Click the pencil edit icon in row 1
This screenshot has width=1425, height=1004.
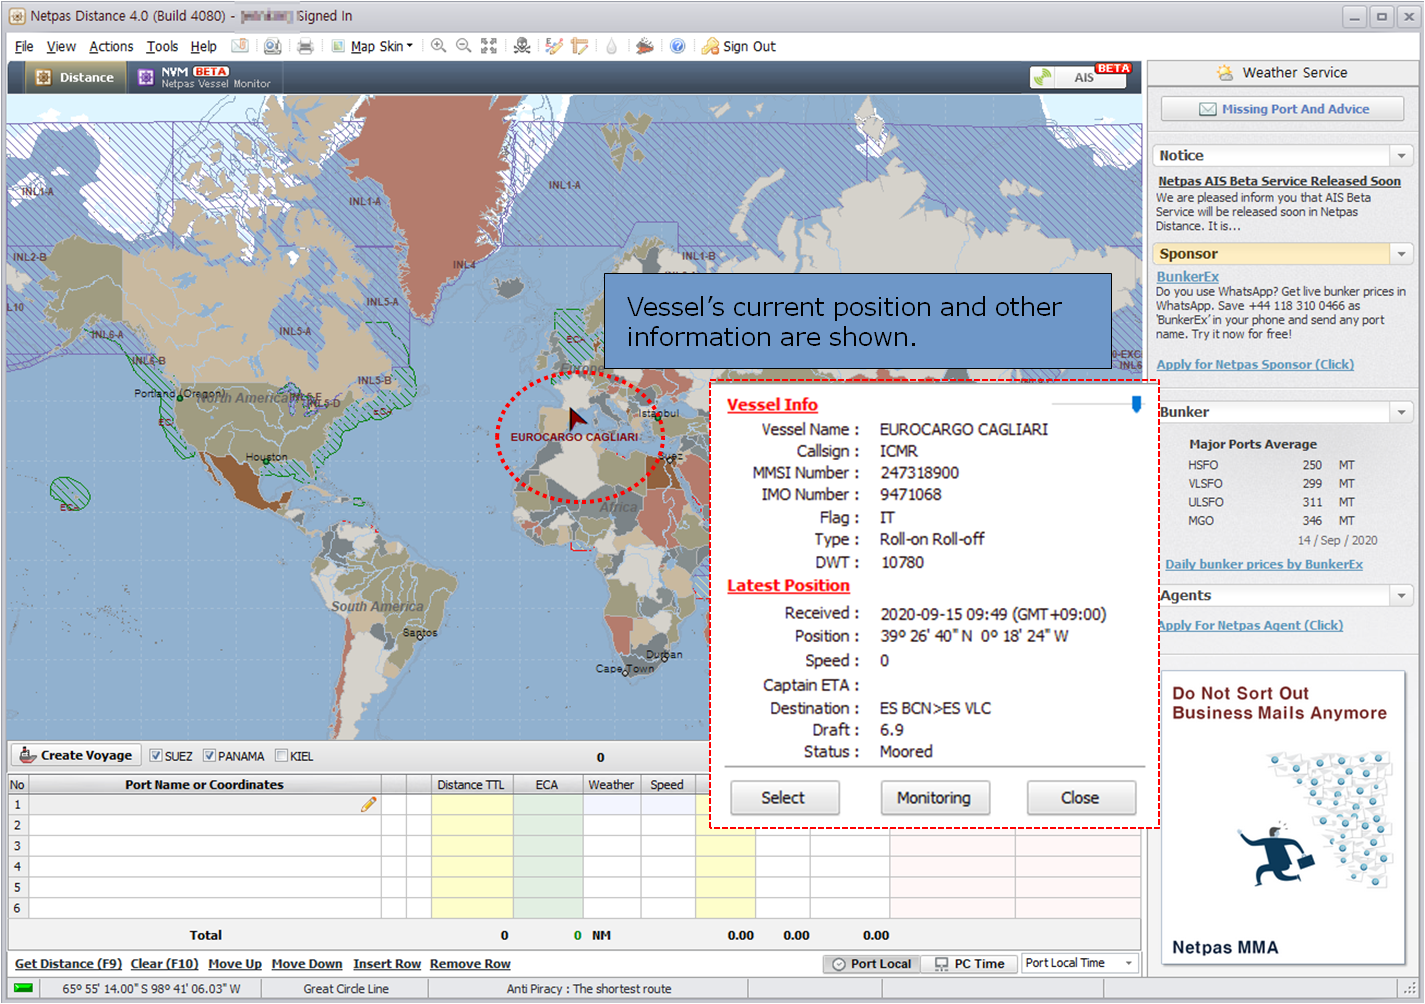pos(369,804)
